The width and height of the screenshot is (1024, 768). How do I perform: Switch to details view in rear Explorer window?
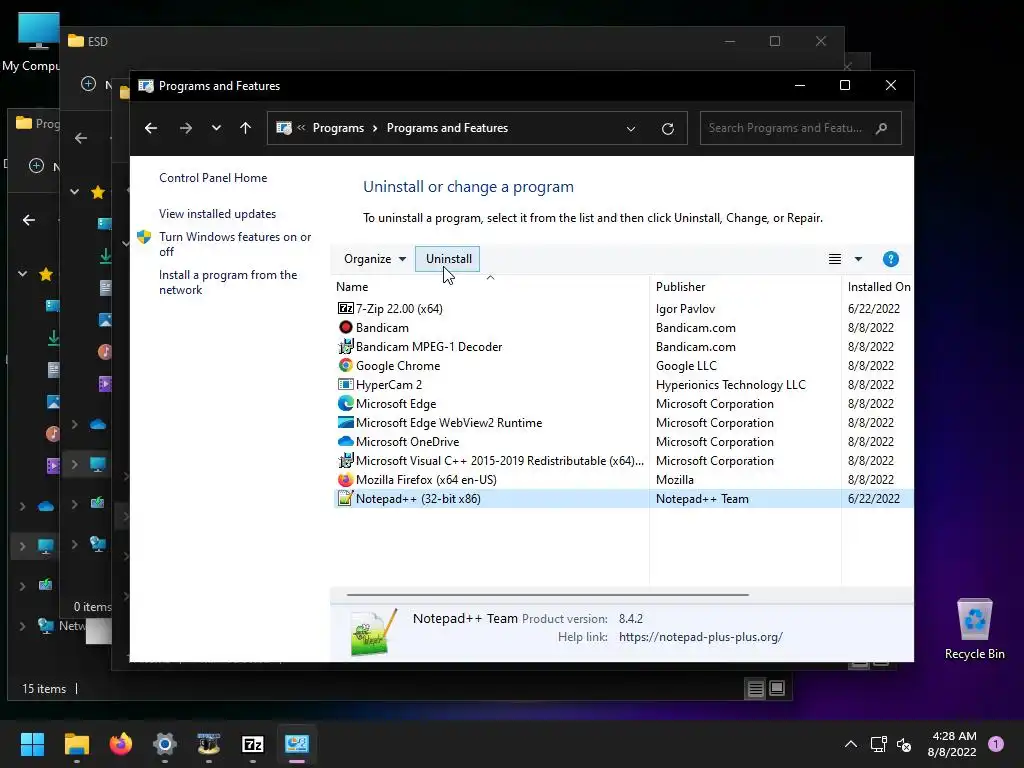pos(756,688)
